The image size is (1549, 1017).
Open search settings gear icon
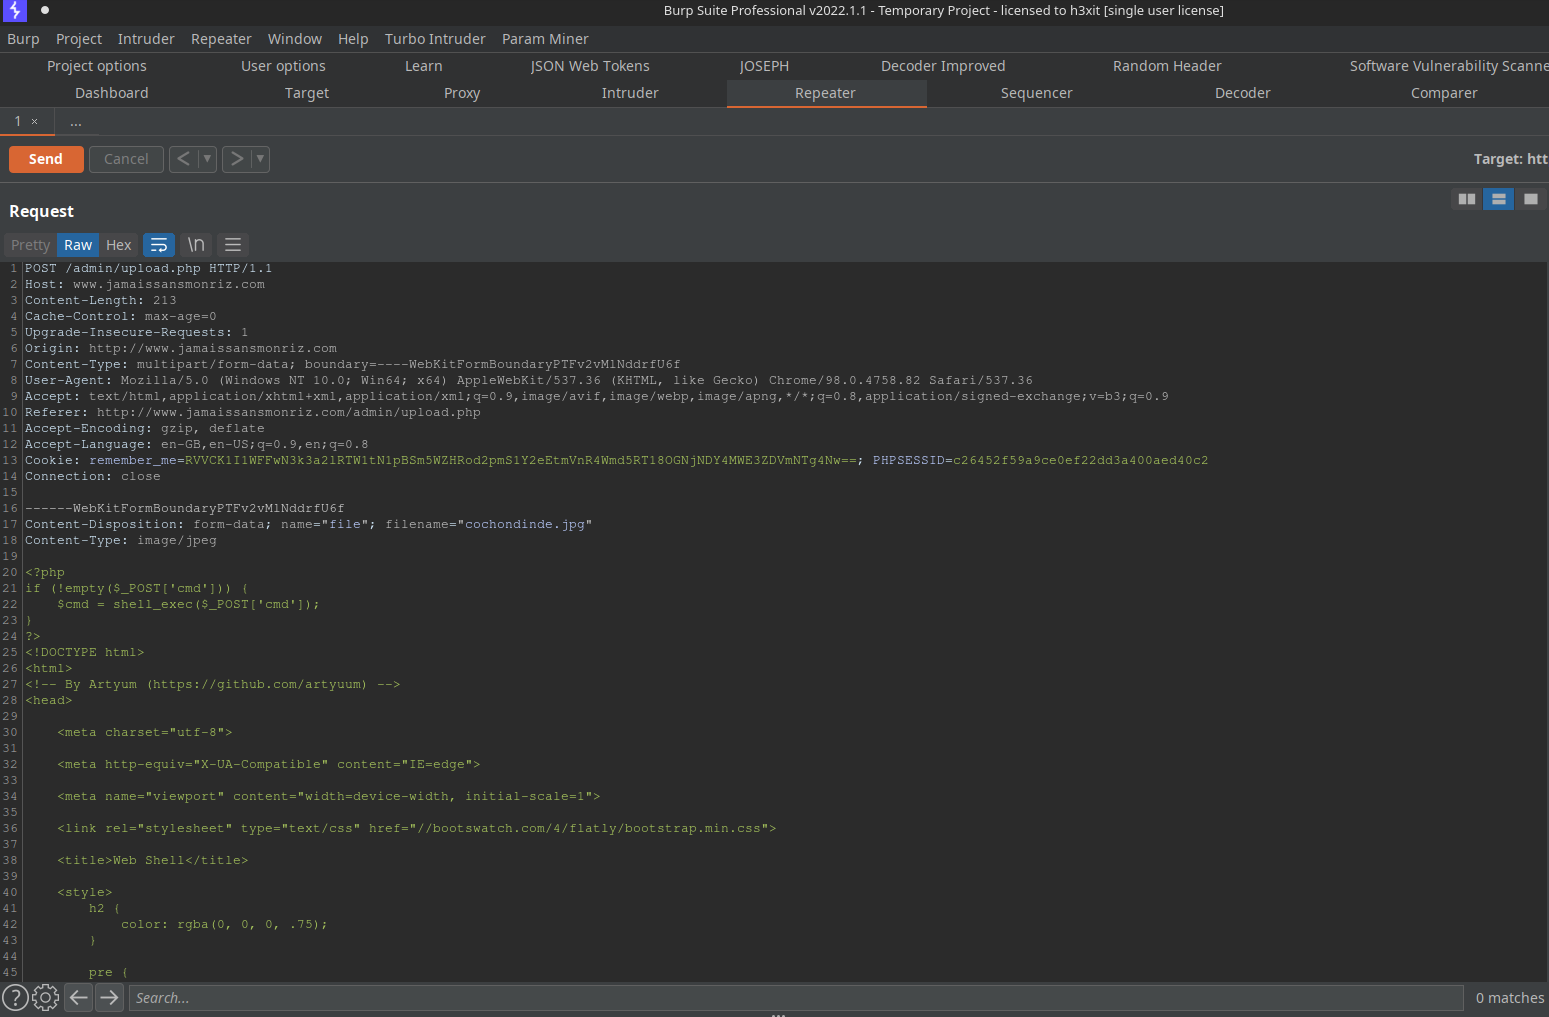tap(46, 997)
